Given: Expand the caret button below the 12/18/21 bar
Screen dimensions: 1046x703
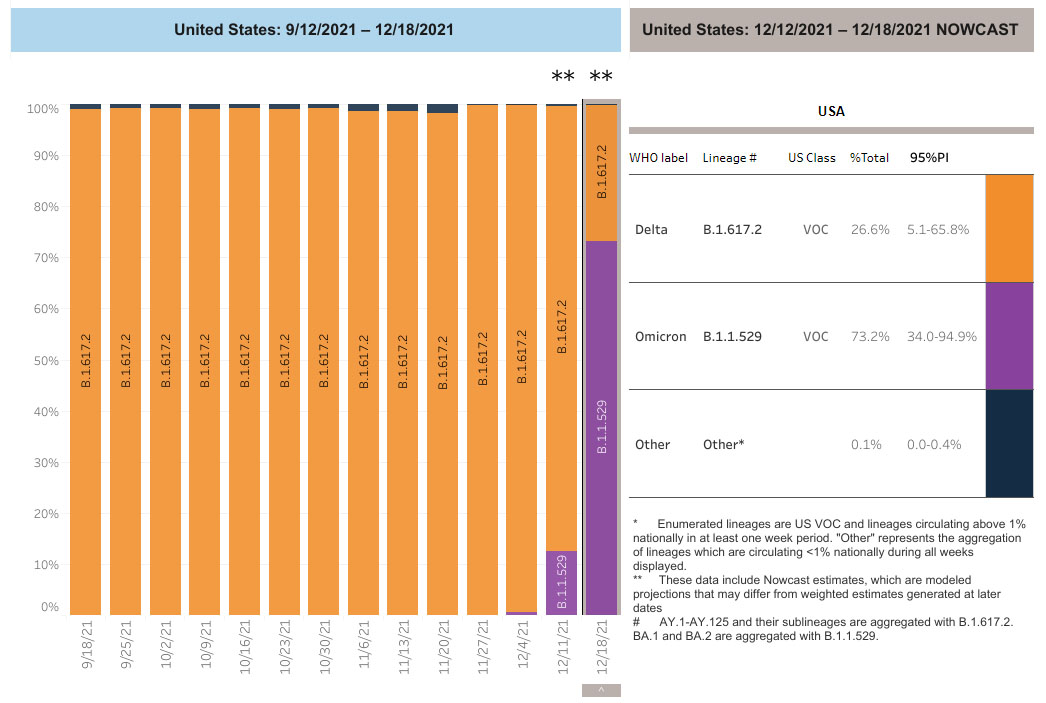Looking at the screenshot, I should 601,690.
